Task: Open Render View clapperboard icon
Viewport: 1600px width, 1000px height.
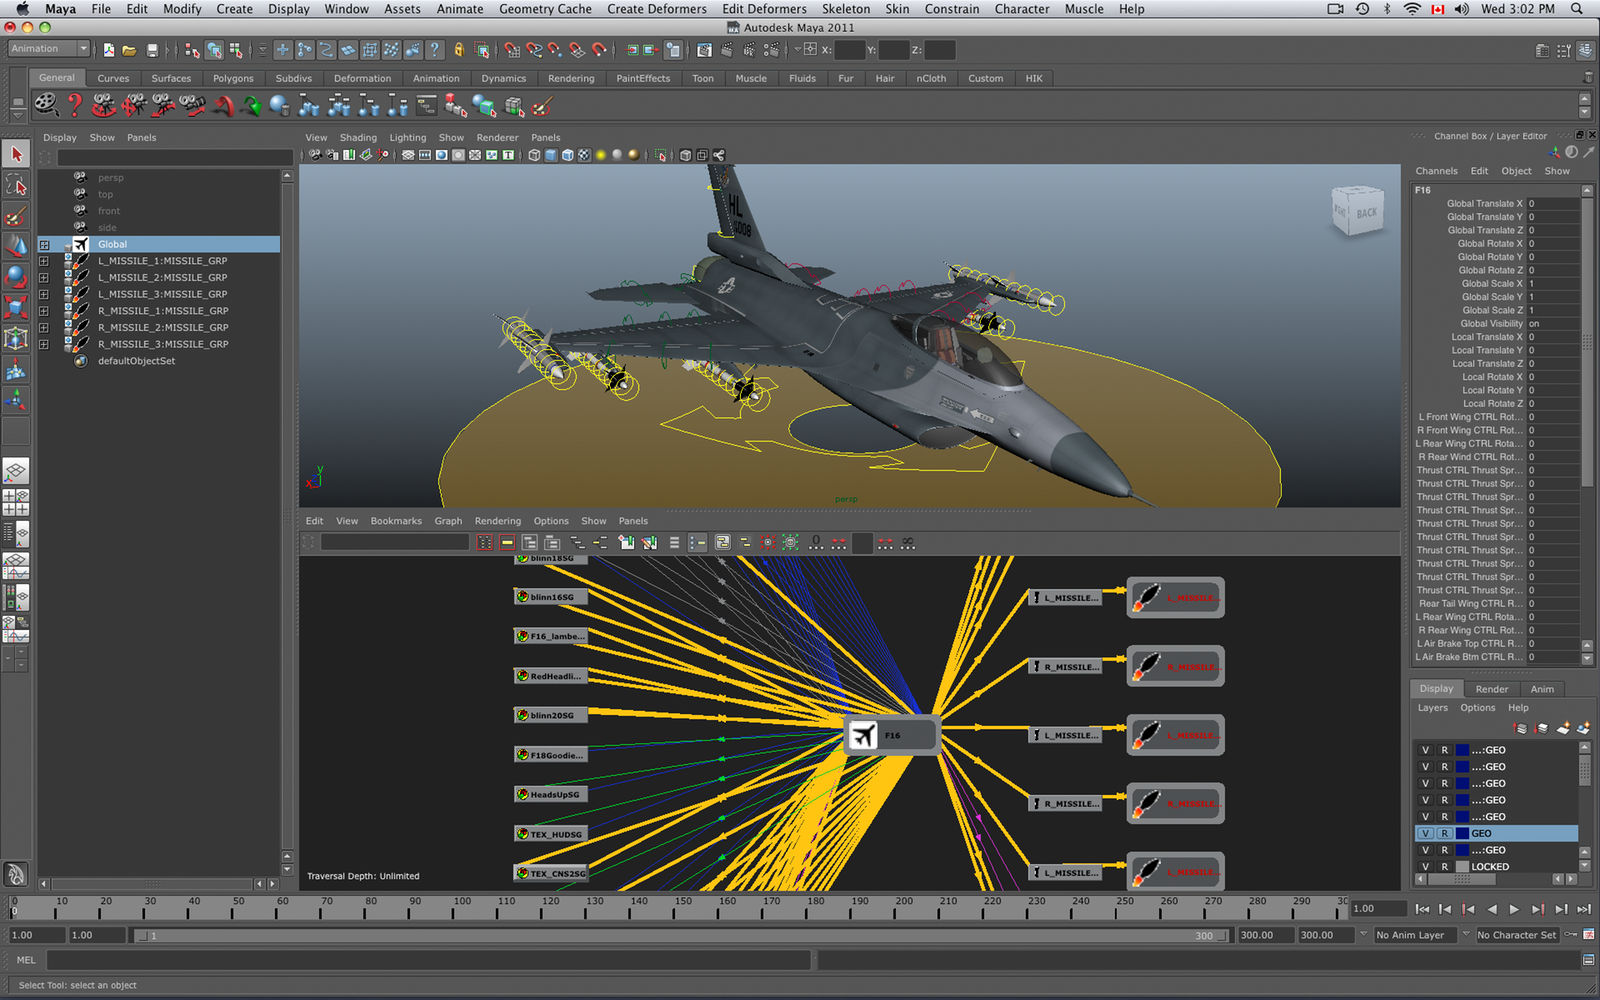Action: coord(705,50)
